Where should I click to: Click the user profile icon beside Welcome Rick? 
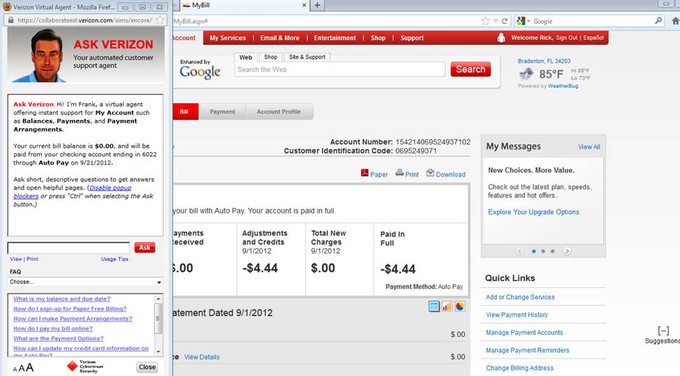click(x=501, y=38)
